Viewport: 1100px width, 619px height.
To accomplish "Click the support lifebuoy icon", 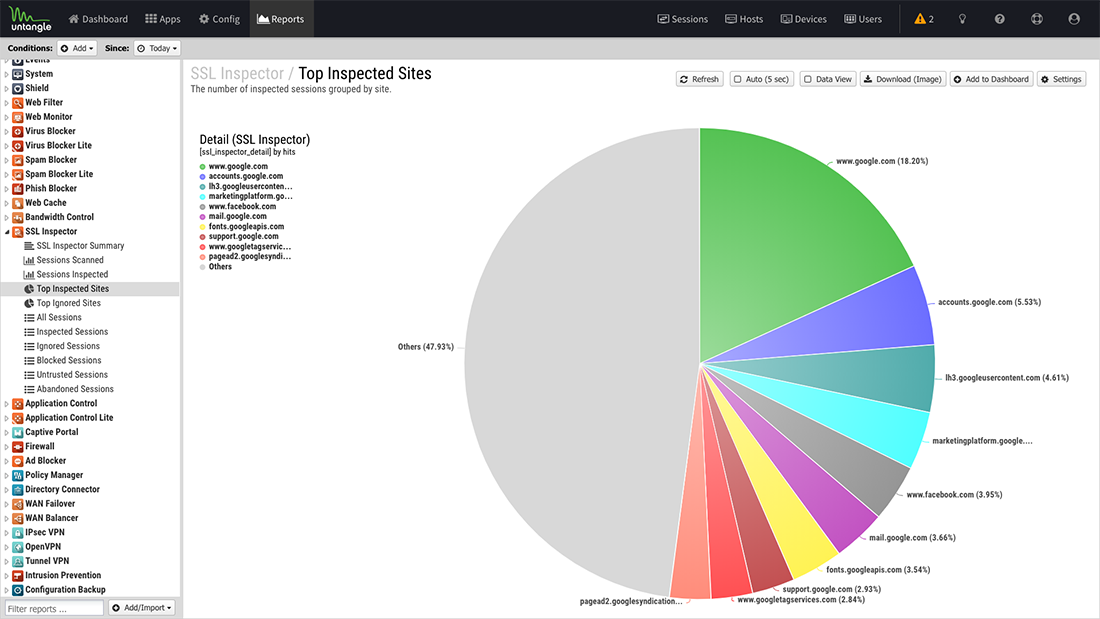I will (1037, 19).
